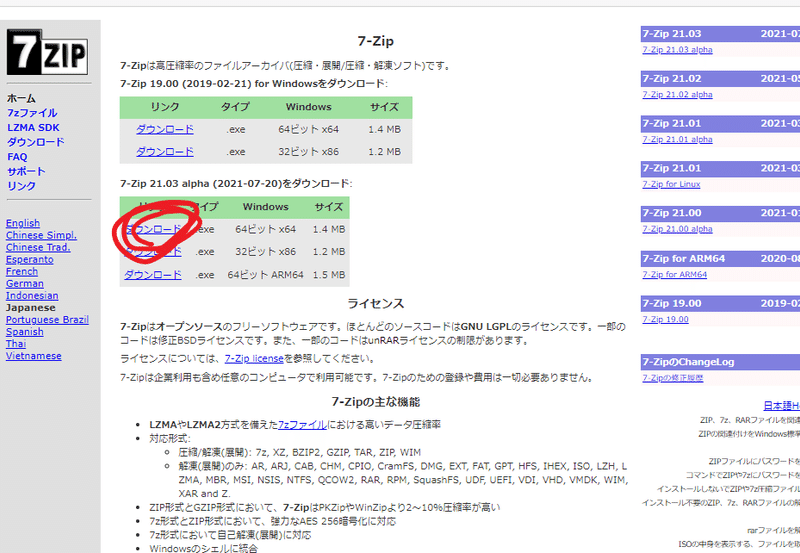Open the 7-Zip 19.00 news link

[x=665, y=319]
